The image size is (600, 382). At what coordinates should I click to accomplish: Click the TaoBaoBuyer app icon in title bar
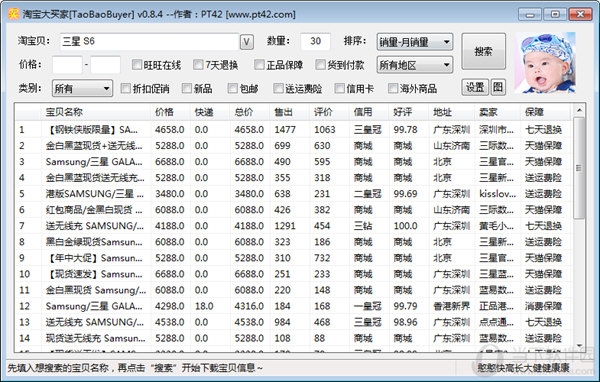click(x=14, y=14)
